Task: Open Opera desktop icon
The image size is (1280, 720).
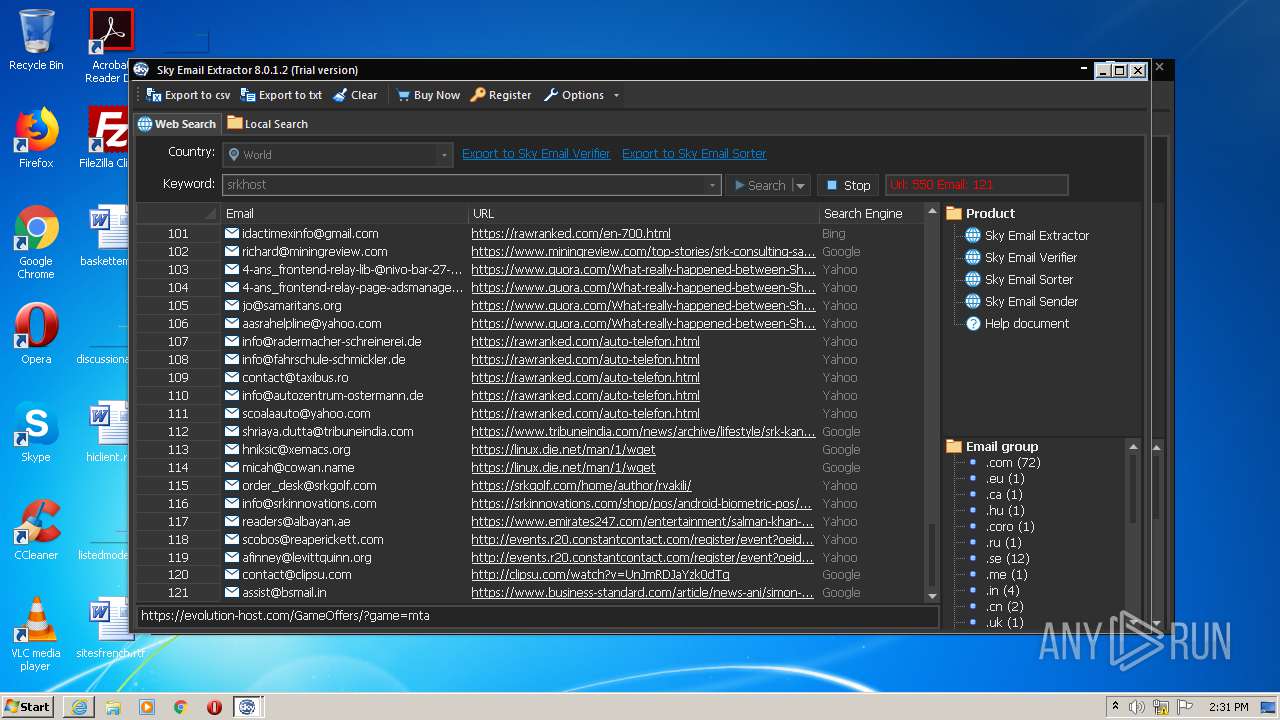Action: pyautogui.click(x=36, y=334)
